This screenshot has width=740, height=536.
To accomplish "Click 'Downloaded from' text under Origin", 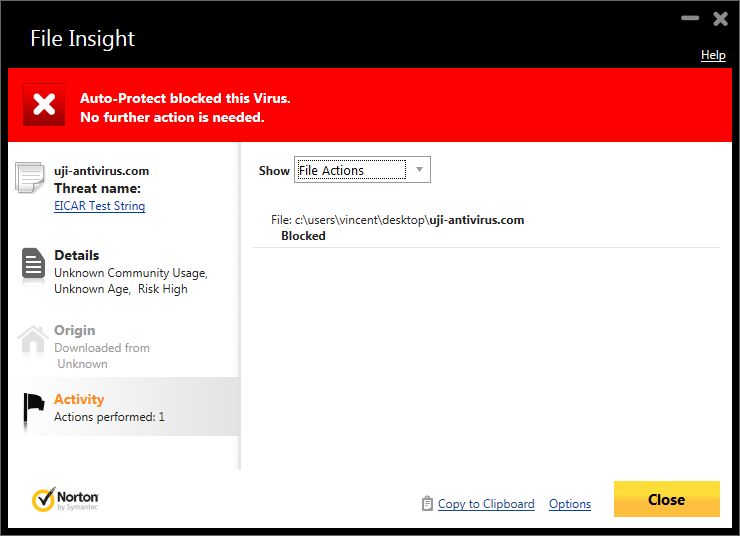I will 102,348.
